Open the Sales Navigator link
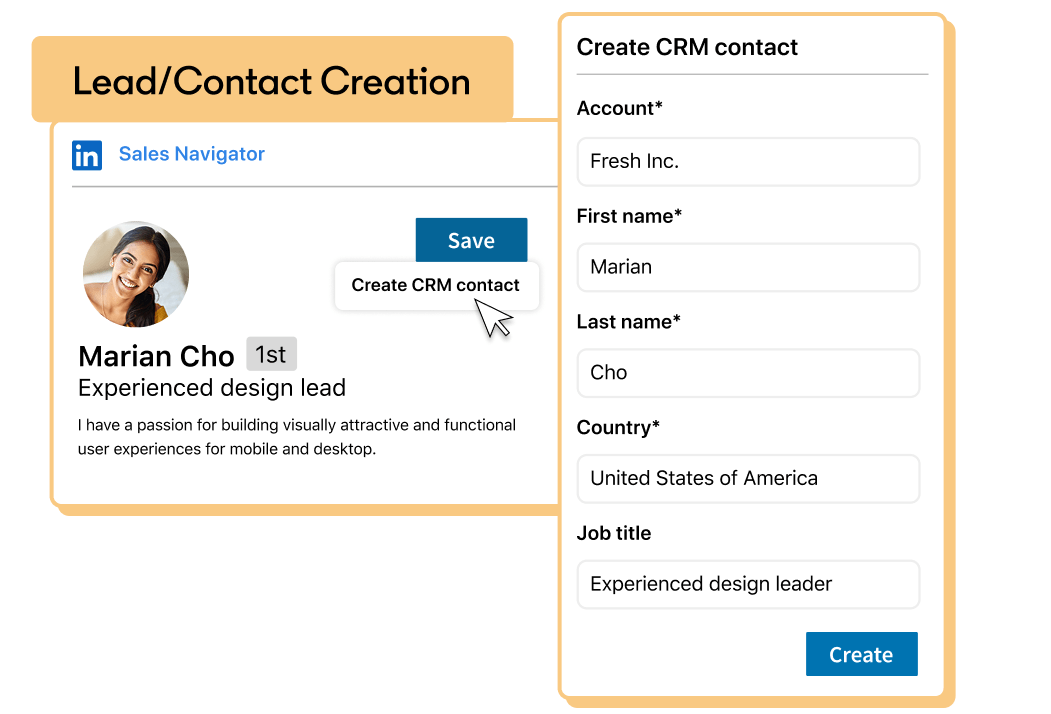The width and height of the screenshot is (1051, 714). [x=191, y=154]
